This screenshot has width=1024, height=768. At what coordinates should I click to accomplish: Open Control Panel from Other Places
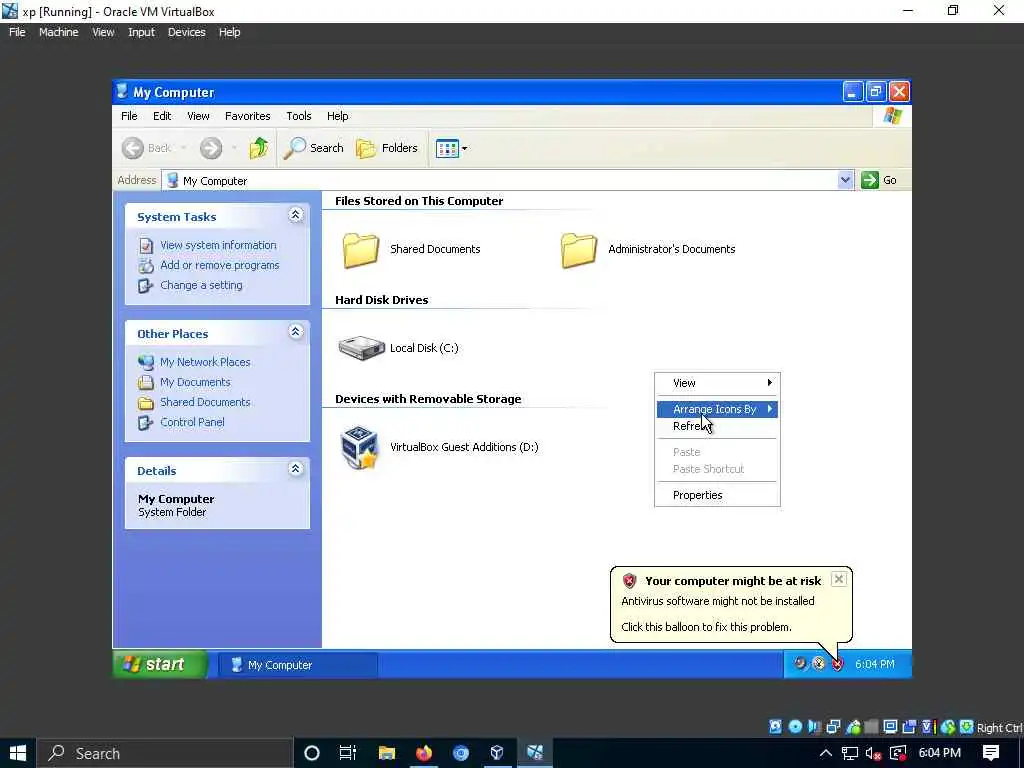pyautogui.click(x=192, y=423)
